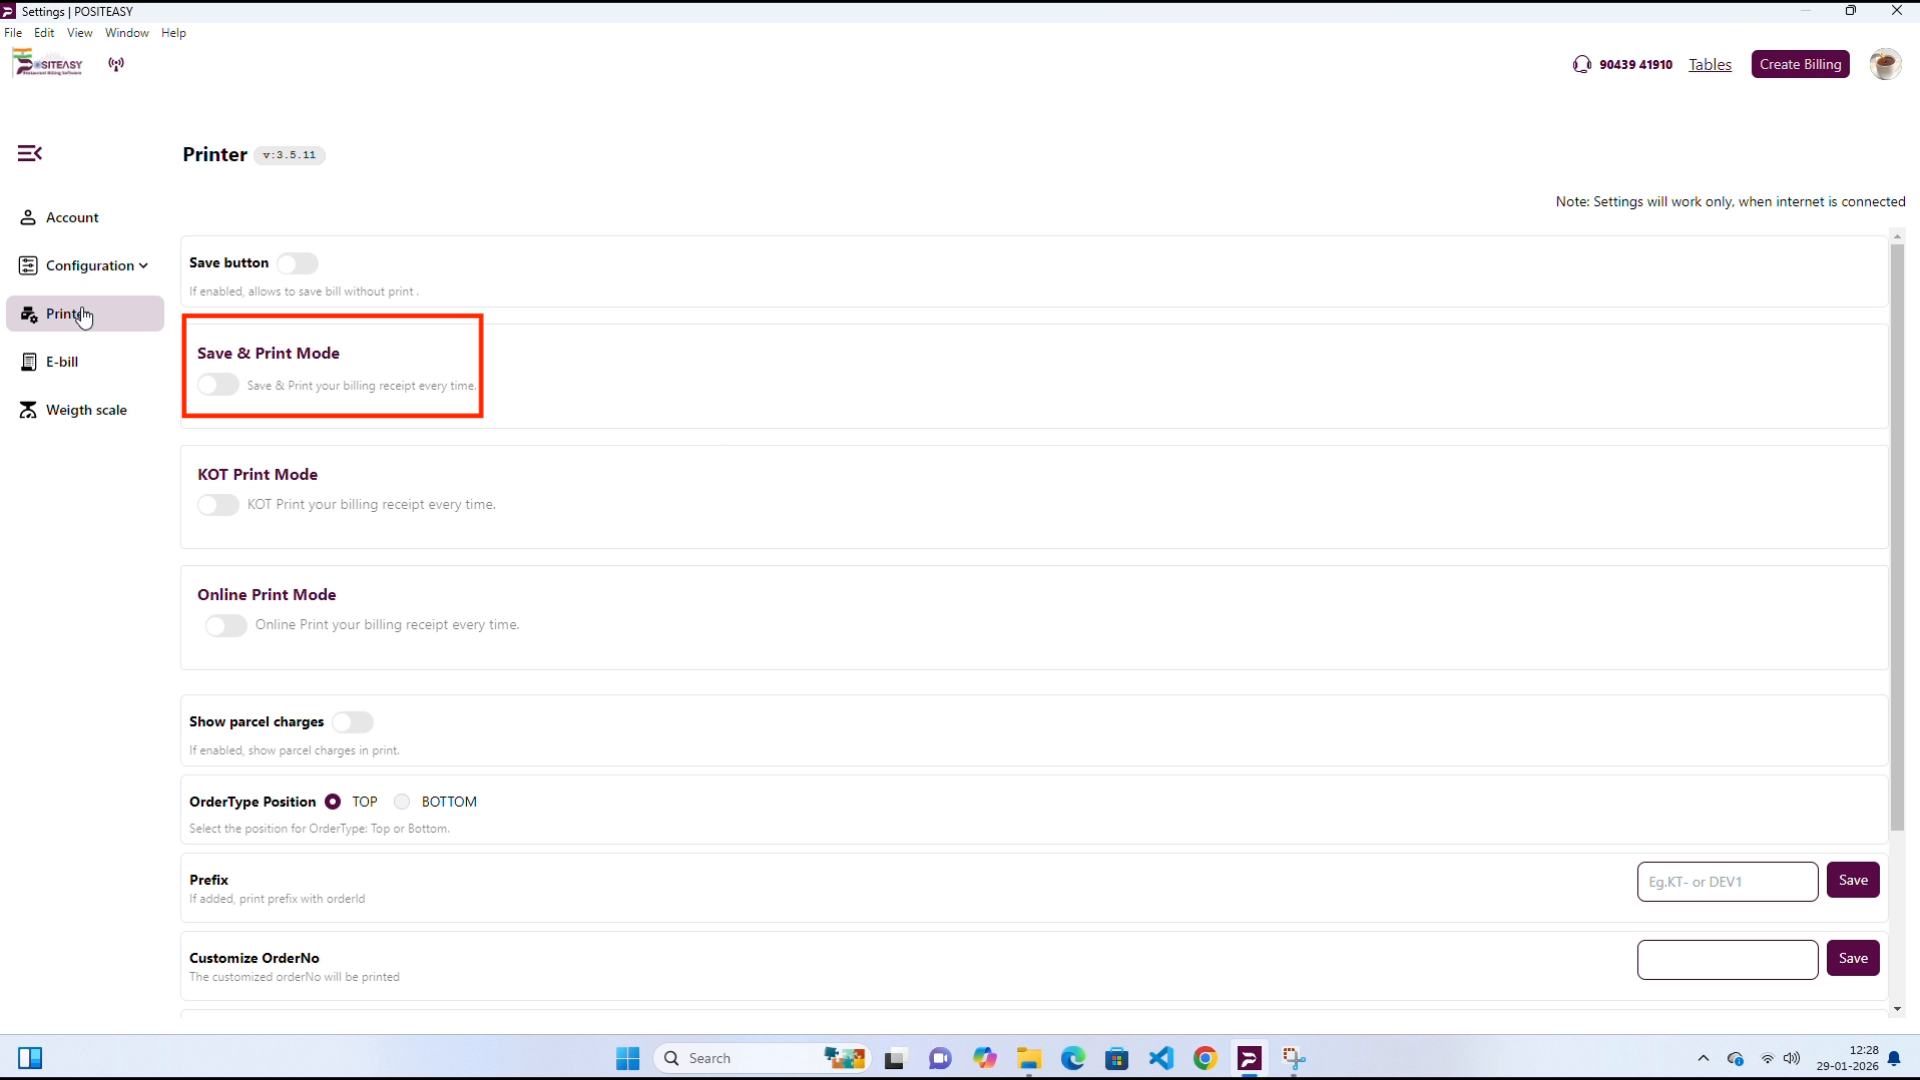The height and width of the screenshot is (1080, 1920).
Task: Select BOTTOM for OrderType Position
Action: click(402, 802)
